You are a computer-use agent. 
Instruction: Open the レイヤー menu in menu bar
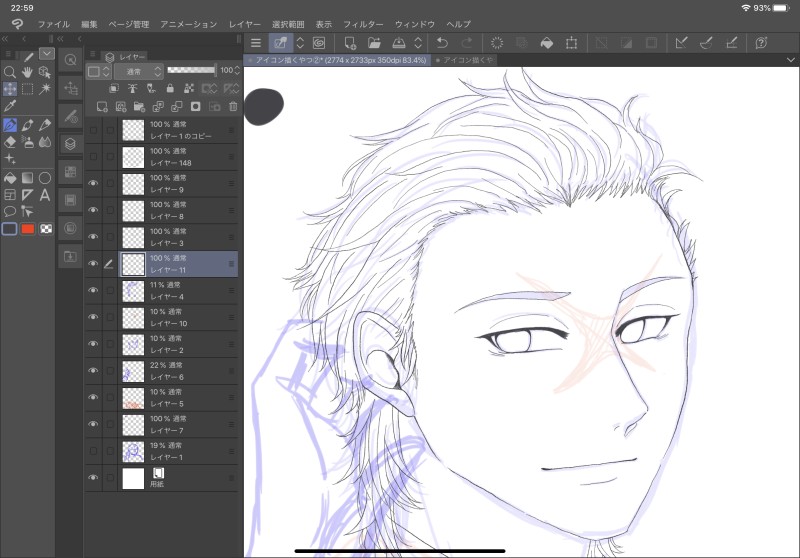point(244,23)
